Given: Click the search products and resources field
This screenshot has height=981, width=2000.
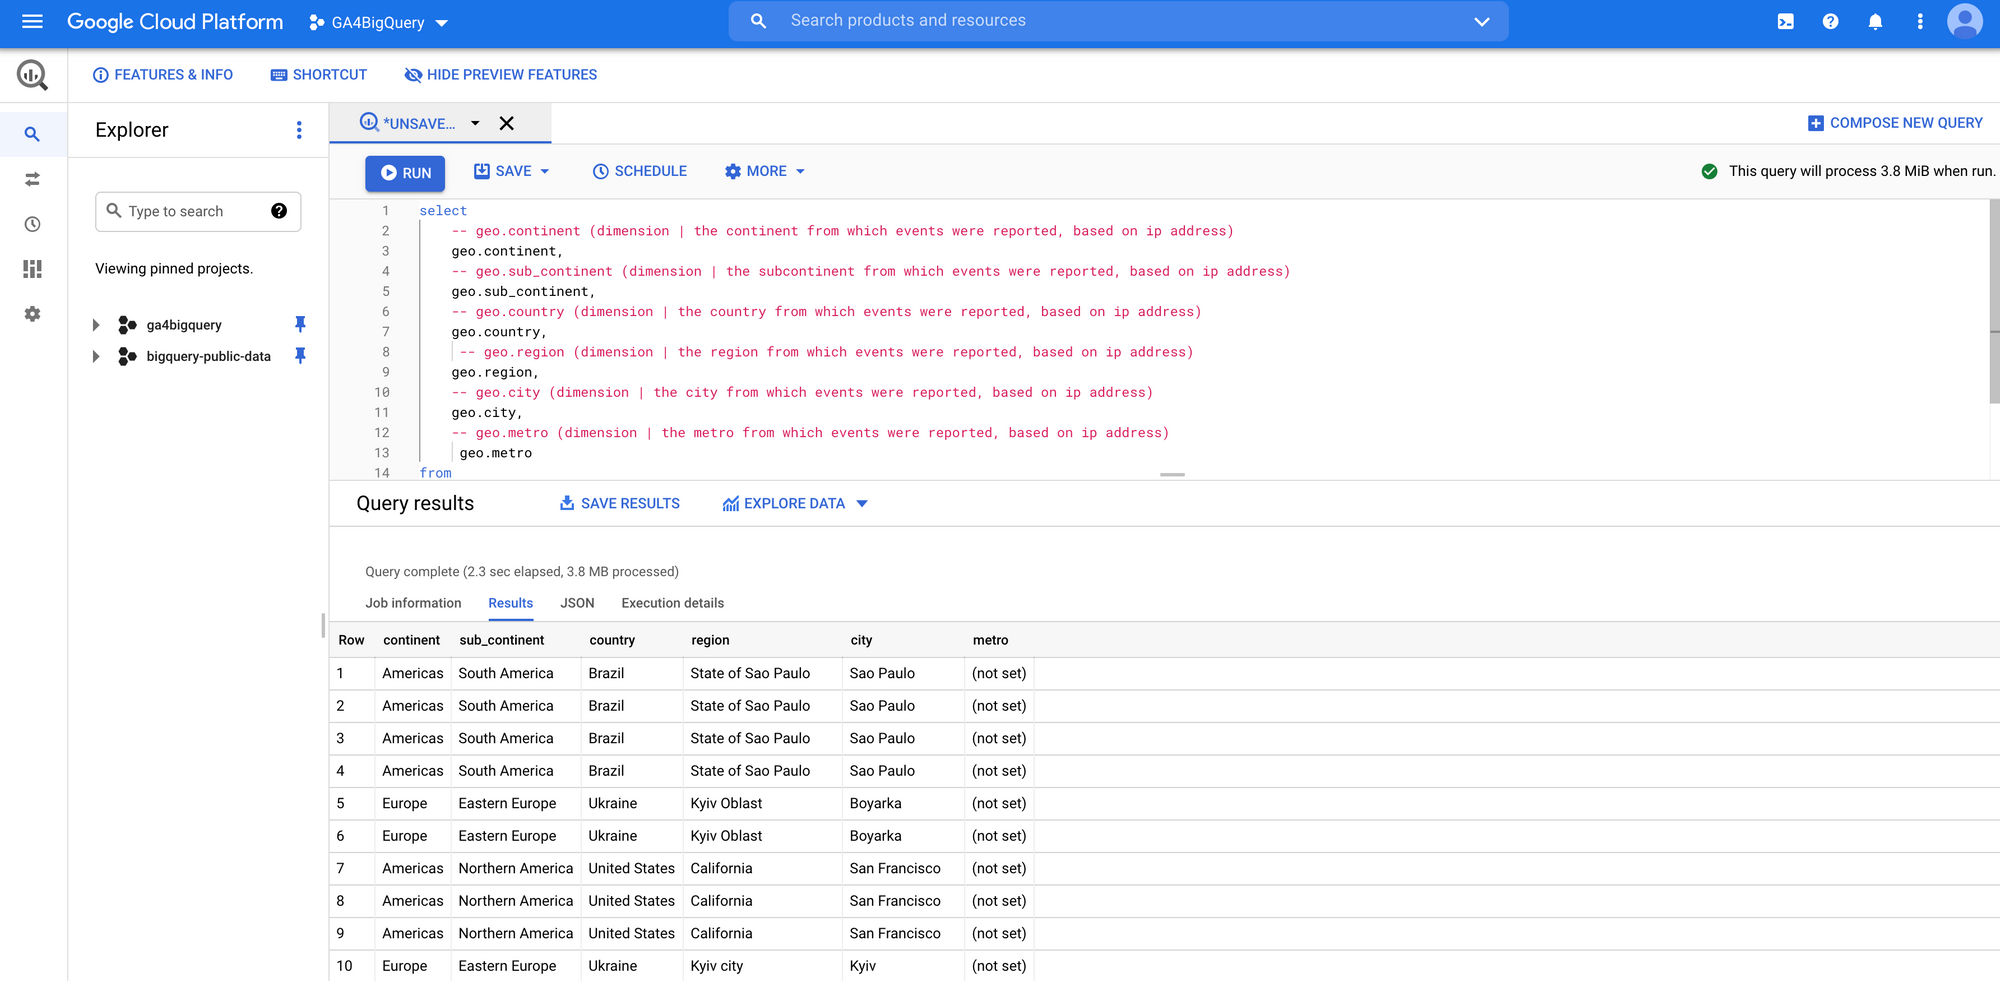Looking at the screenshot, I should point(1118,21).
